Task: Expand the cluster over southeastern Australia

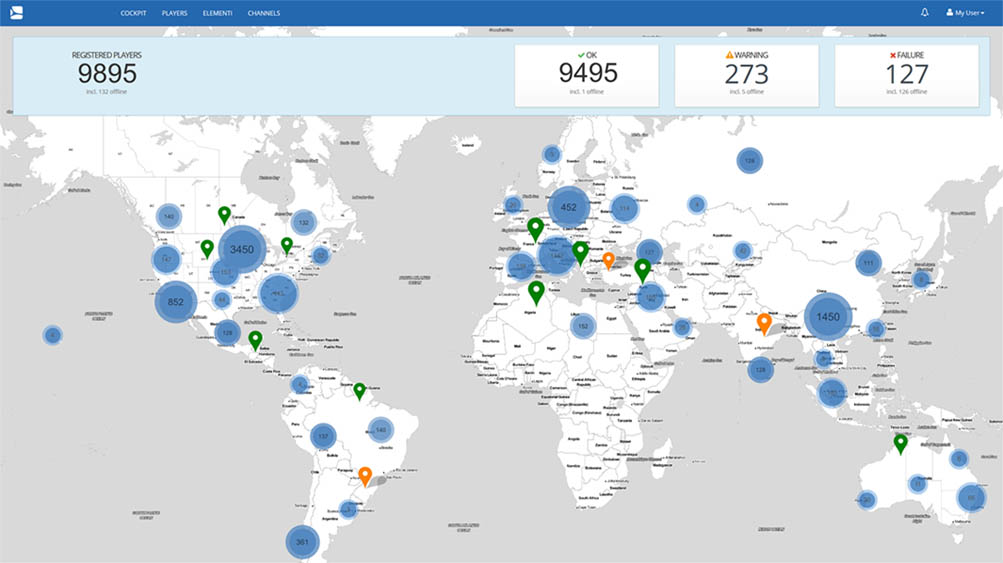Action: [x=970, y=498]
